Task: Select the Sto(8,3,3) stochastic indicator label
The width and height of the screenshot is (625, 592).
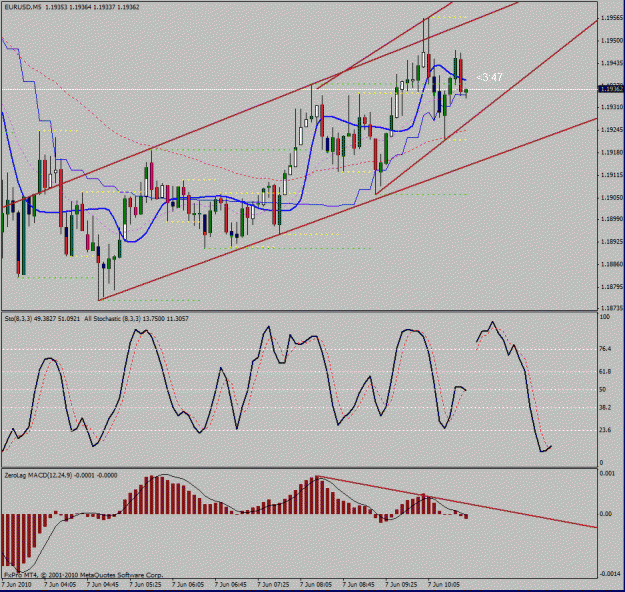Action: tap(42, 319)
